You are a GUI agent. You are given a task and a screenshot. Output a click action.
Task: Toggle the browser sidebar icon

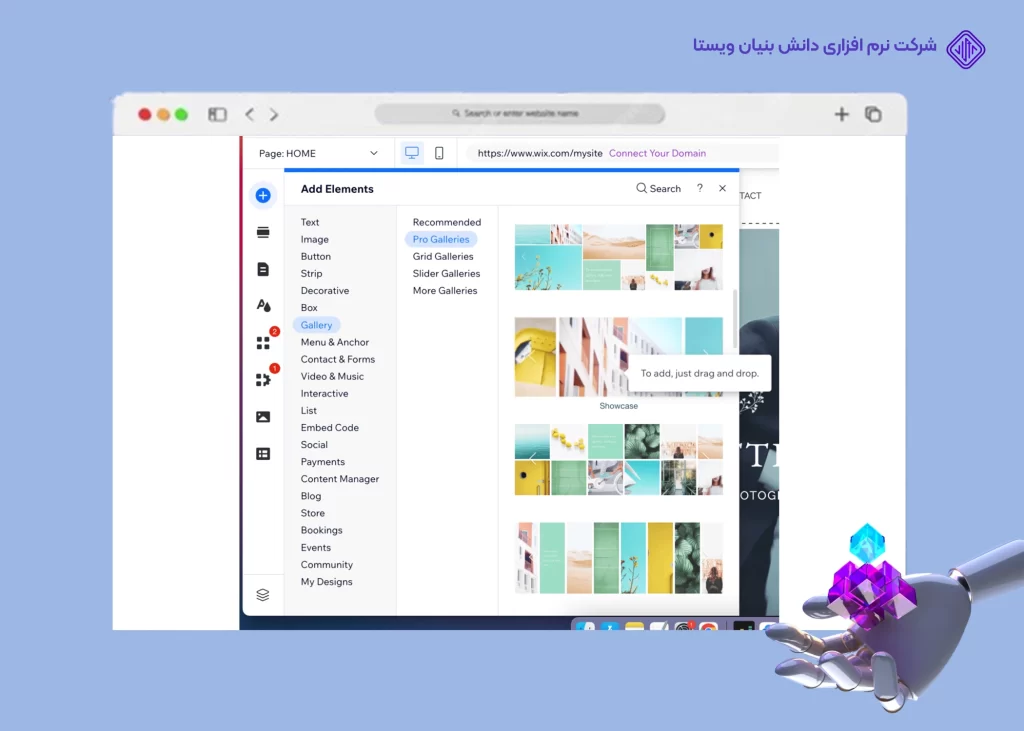[x=217, y=114]
